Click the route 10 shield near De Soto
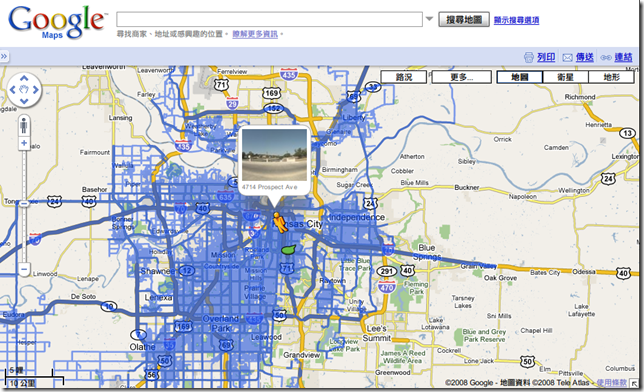This screenshot has width=644, height=392. 109,306
